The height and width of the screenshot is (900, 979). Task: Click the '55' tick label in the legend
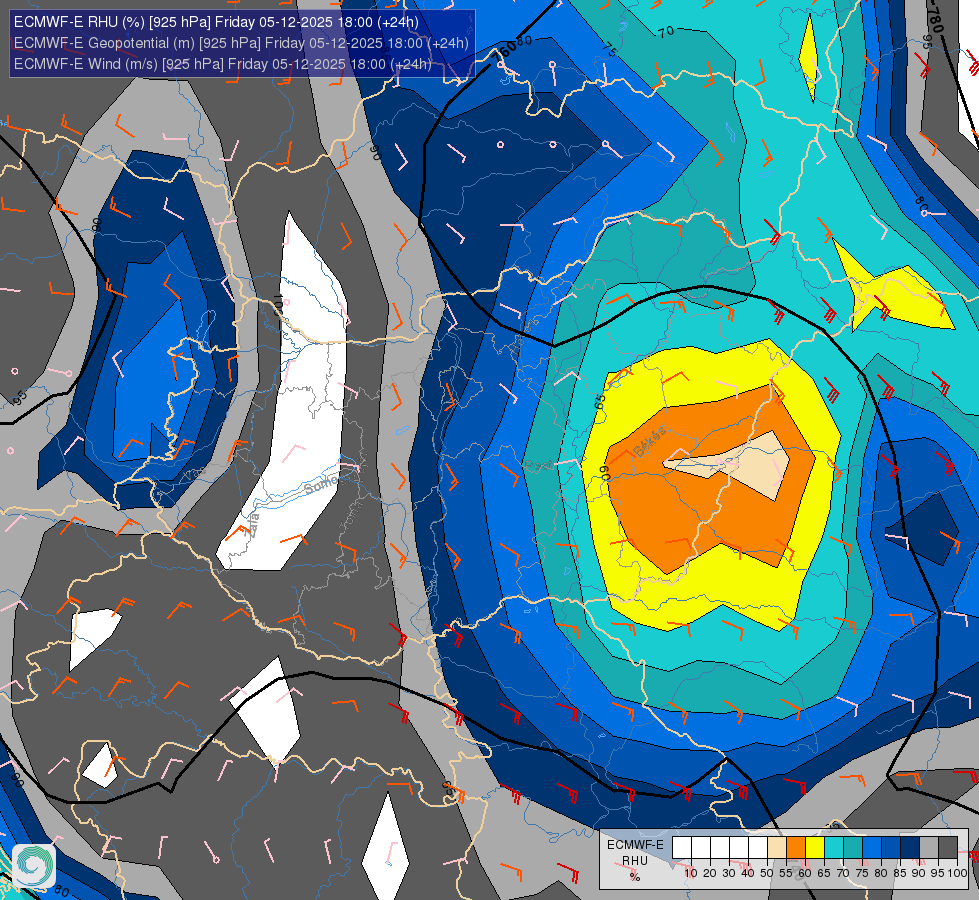(x=786, y=873)
